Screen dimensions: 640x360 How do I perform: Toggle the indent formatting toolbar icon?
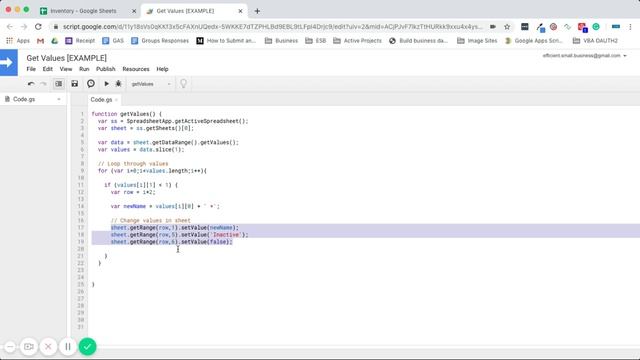pyautogui.click(x=59, y=84)
